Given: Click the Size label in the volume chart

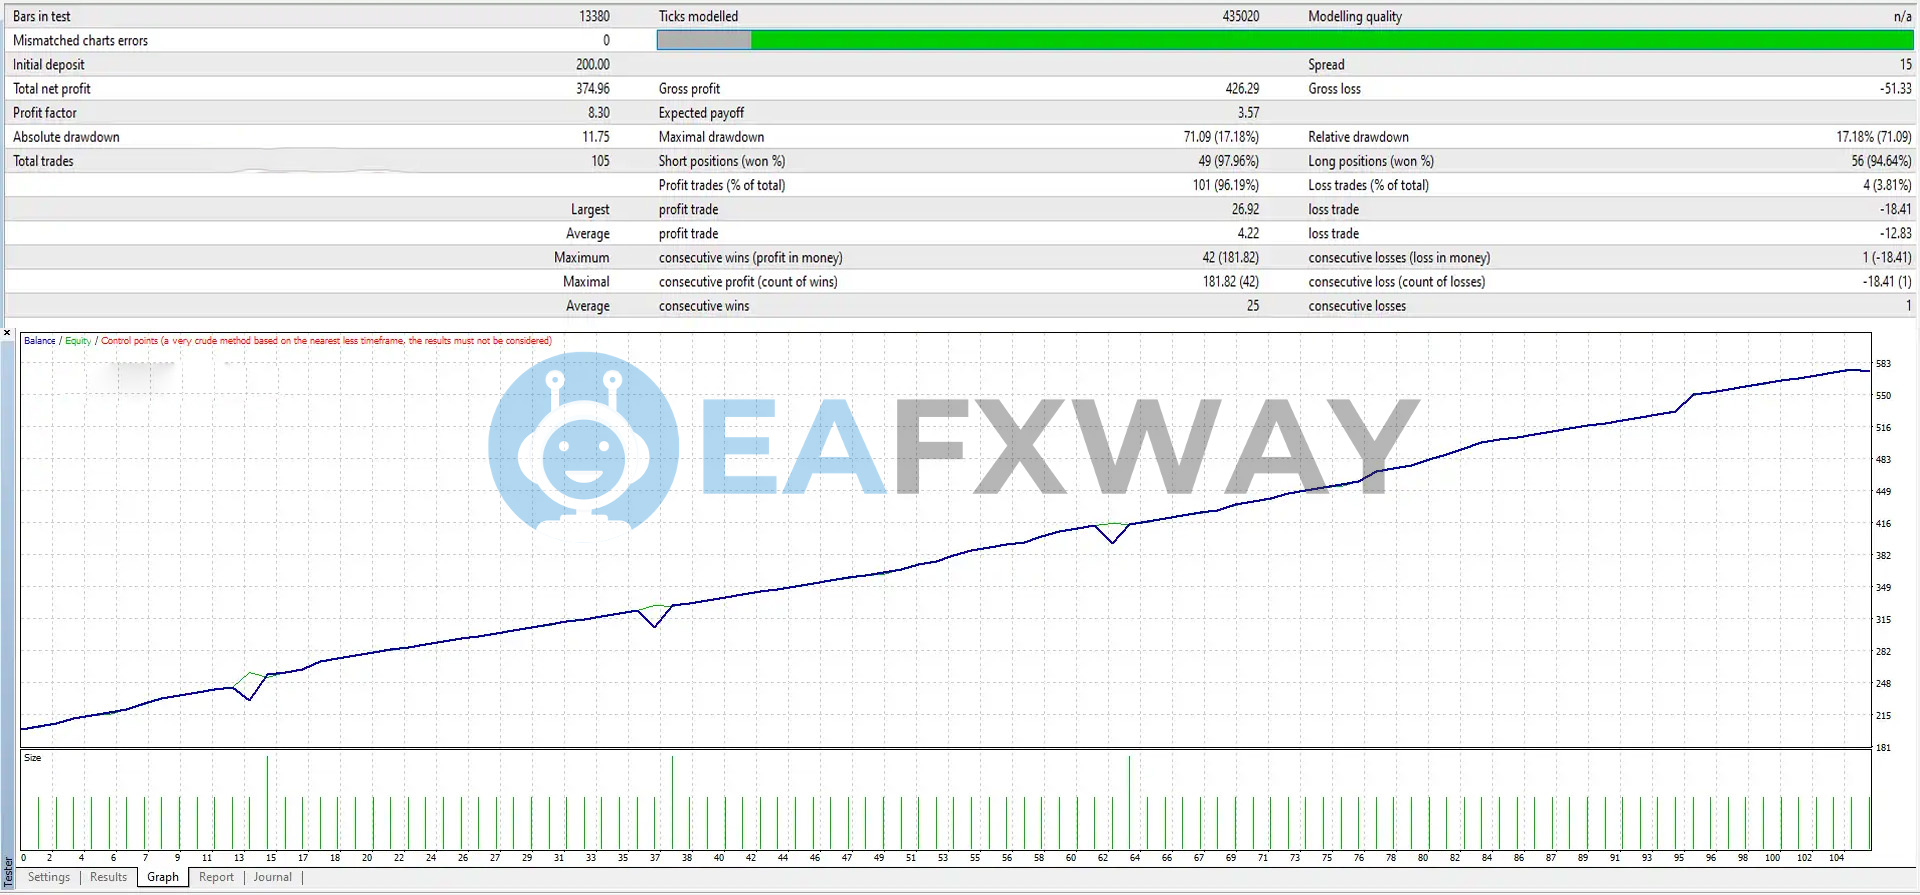Looking at the screenshot, I should coord(33,758).
